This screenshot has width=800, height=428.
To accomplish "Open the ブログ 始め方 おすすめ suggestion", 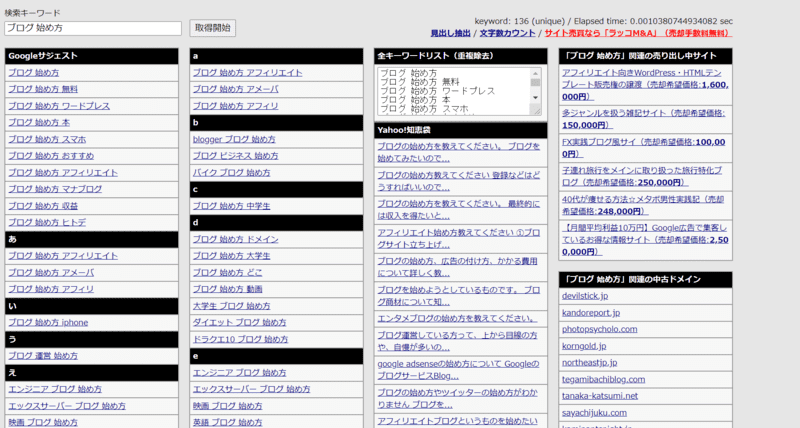I will (x=51, y=156).
